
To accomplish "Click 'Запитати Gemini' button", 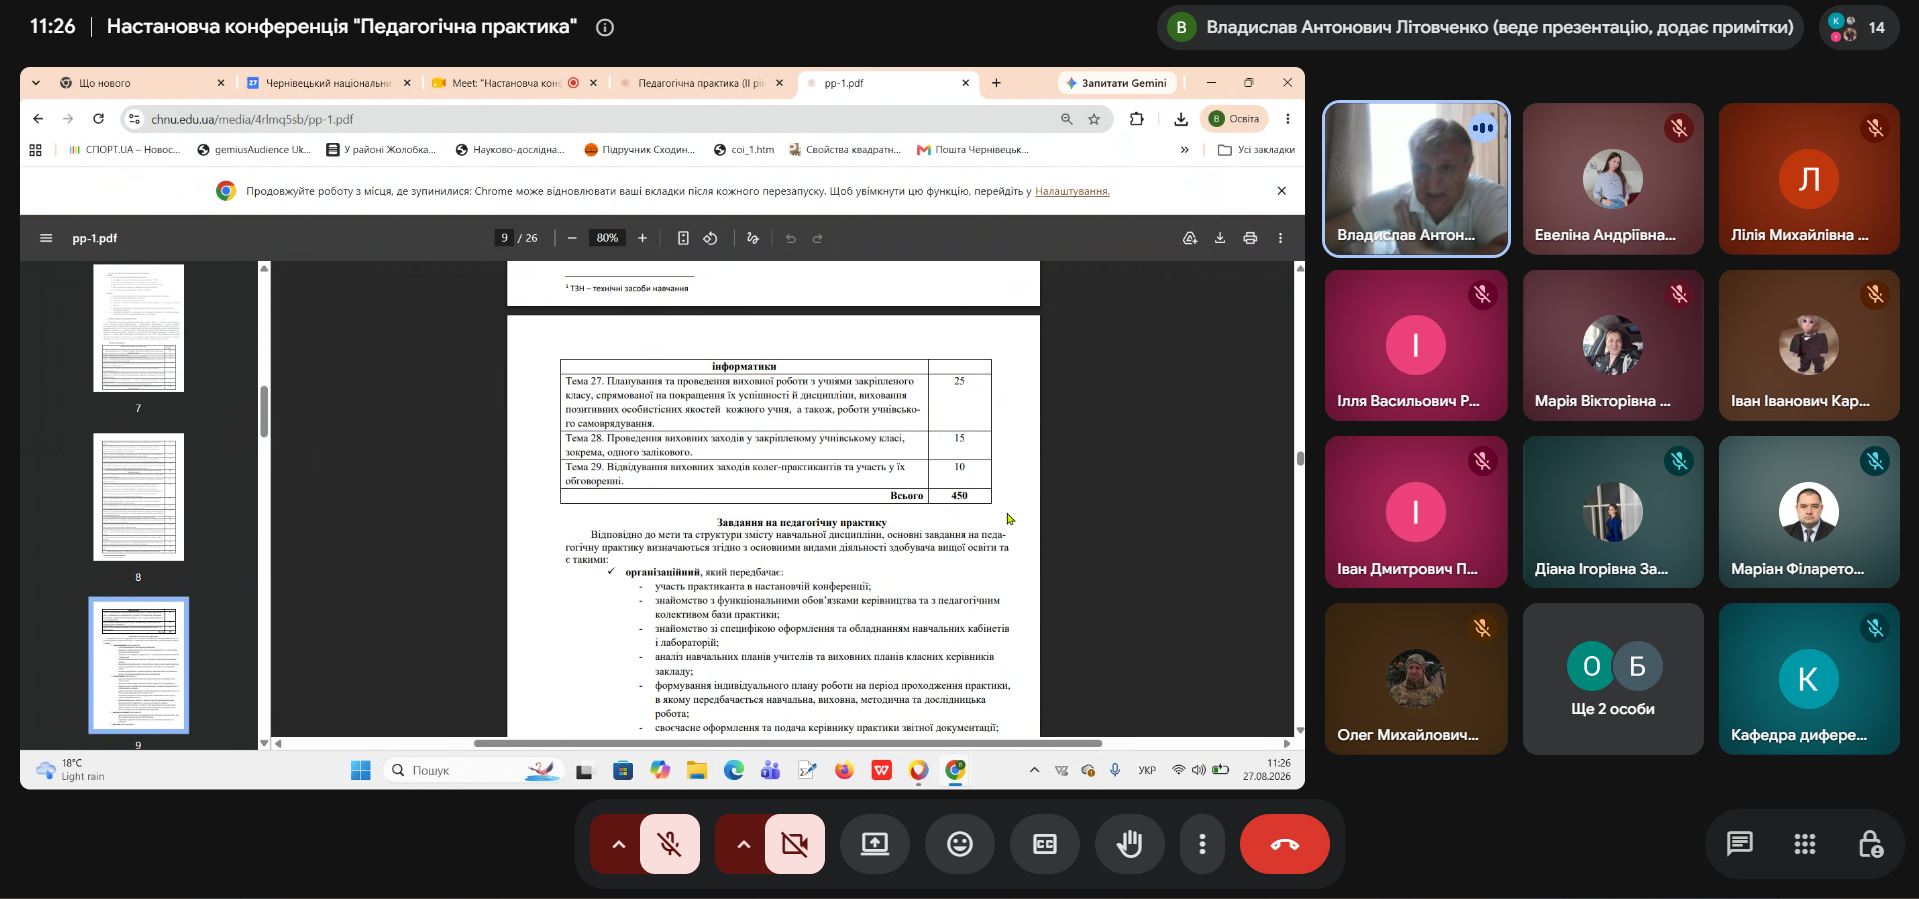I will 1117,83.
